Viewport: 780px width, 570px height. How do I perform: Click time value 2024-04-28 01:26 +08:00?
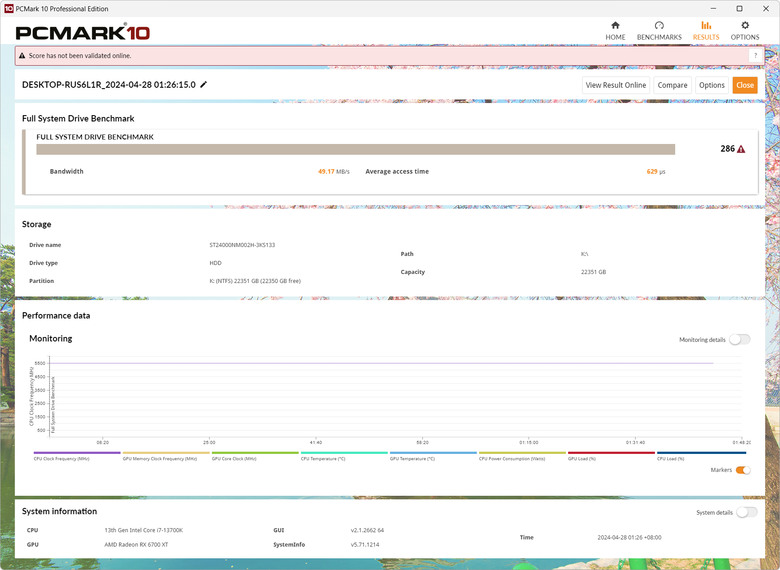tap(629, 537)
